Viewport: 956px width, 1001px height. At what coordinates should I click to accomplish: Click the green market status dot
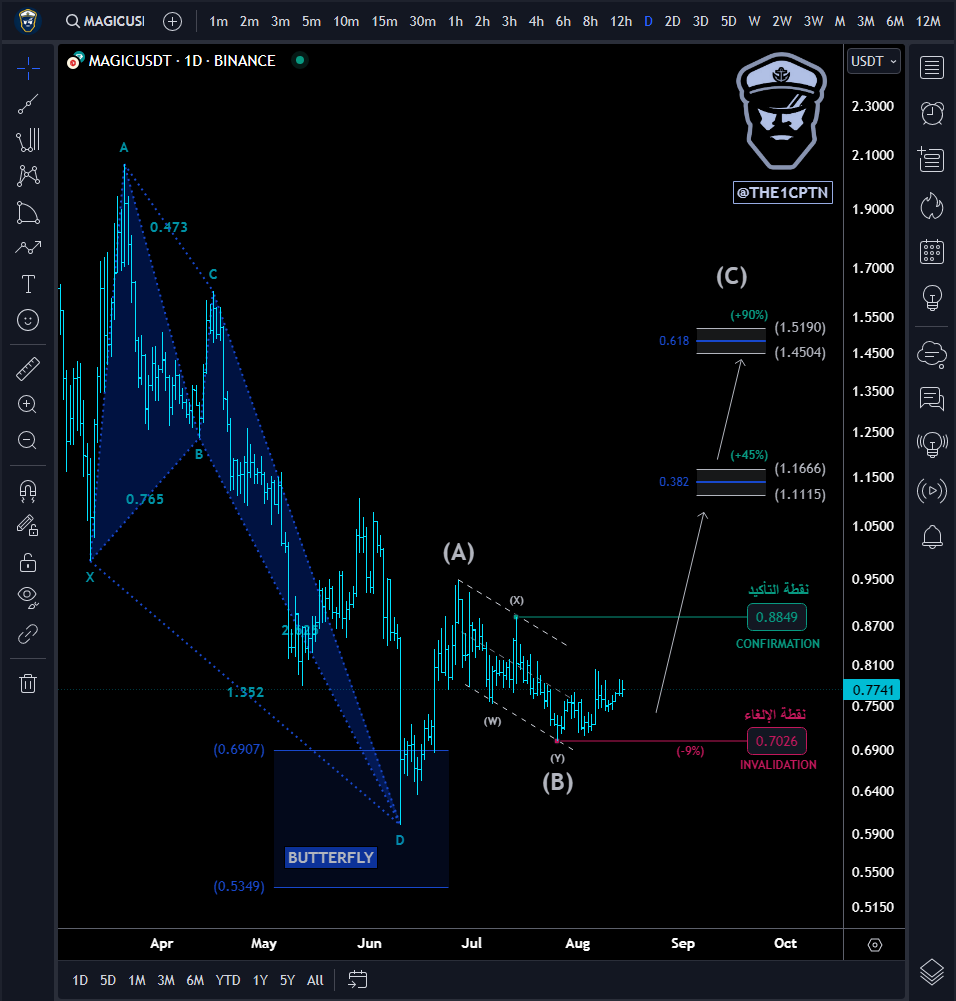(x=300, y=60)
